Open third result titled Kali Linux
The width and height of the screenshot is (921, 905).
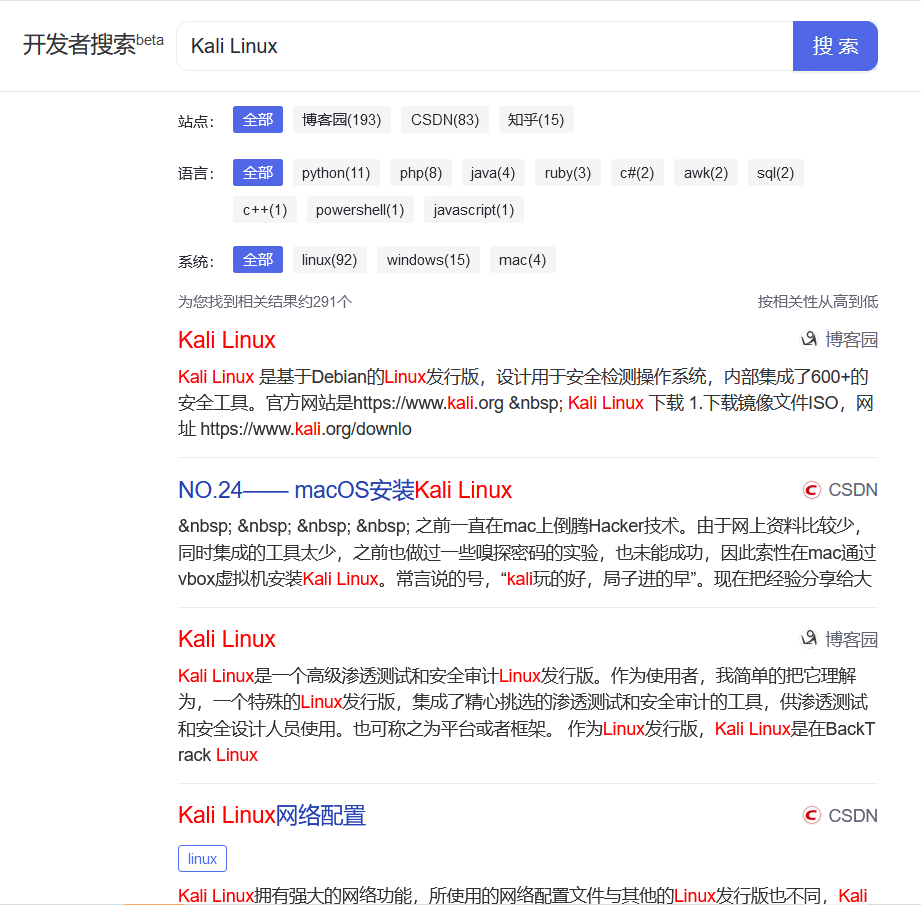coord(227,639)
